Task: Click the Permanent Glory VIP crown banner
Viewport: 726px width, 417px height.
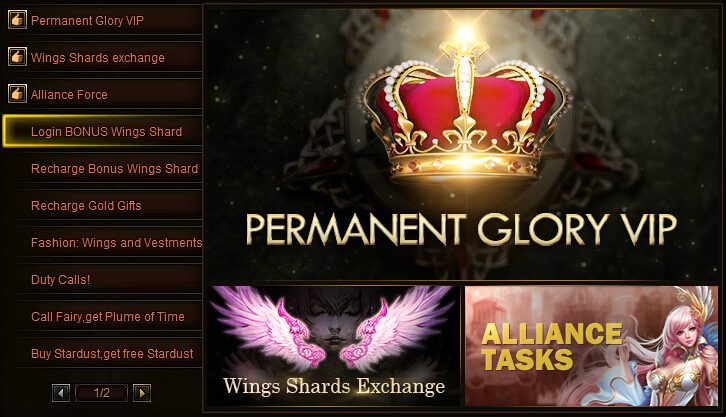Action: (462, 144)
